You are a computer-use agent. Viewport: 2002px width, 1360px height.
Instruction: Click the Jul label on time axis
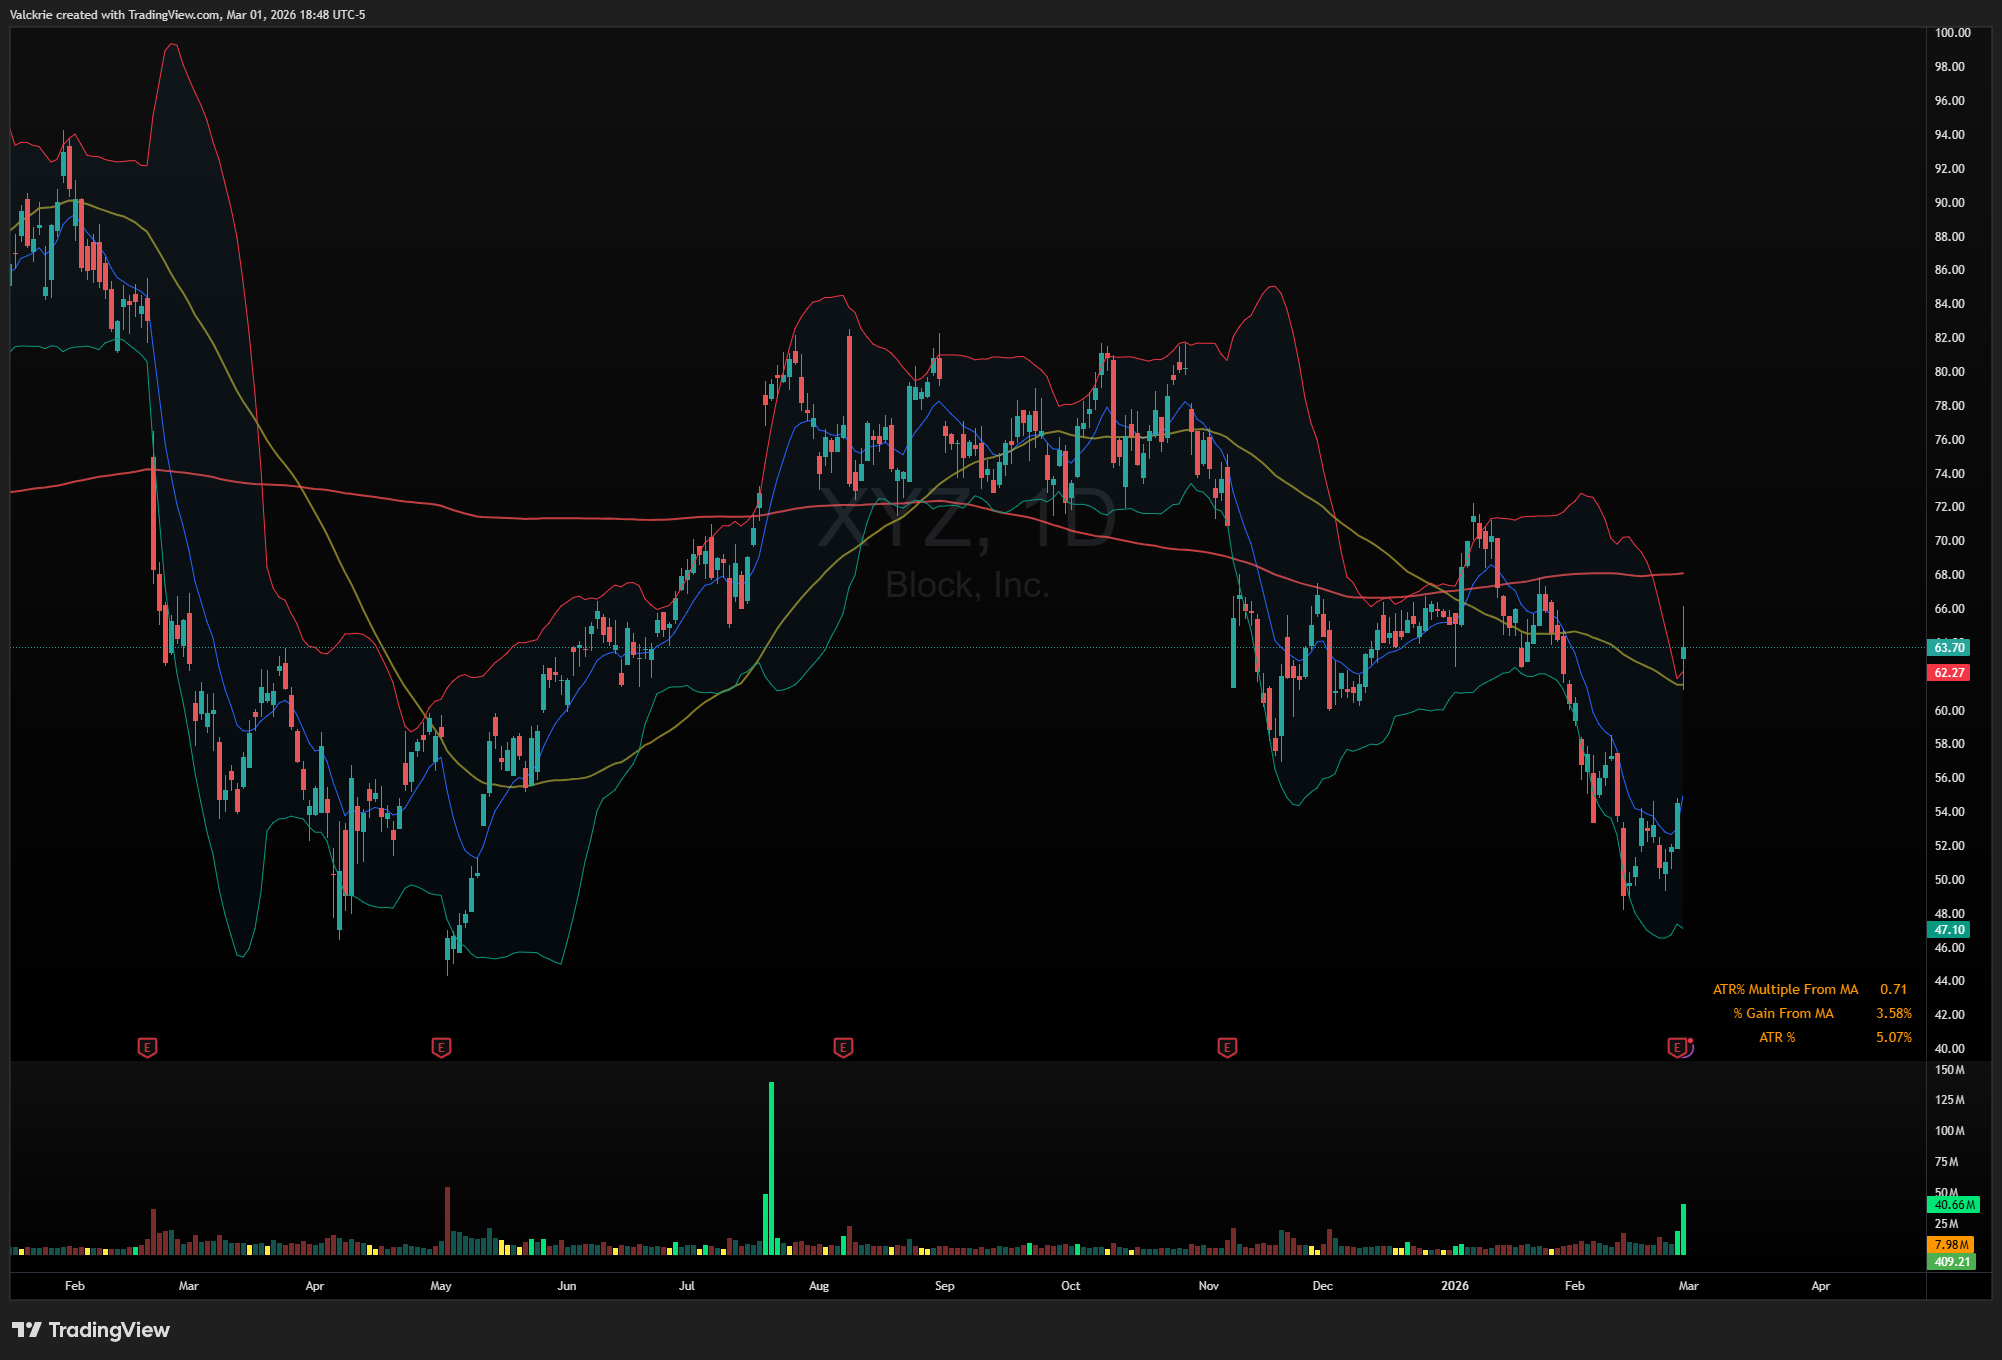686,1286
